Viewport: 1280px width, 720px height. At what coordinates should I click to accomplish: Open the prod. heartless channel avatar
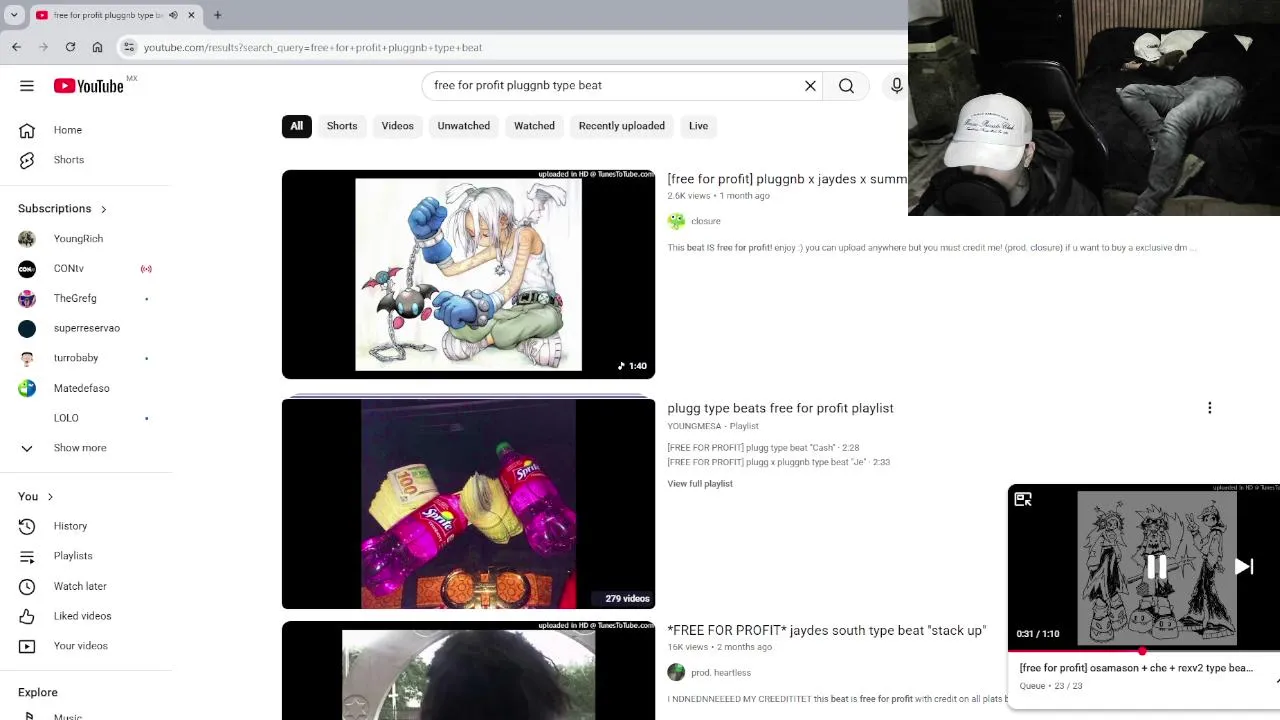(x=676, y=673)
